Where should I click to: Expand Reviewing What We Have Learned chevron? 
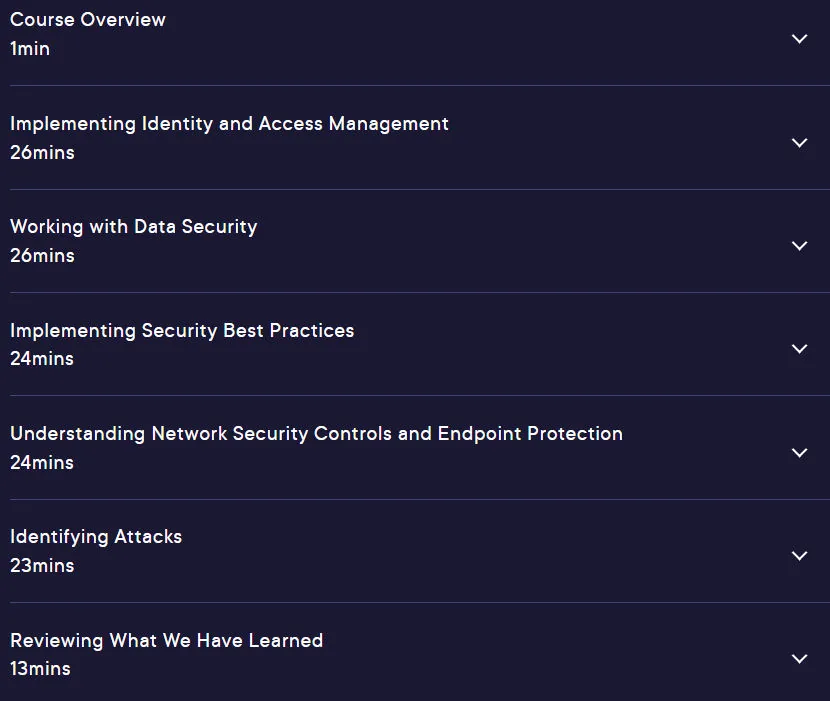tap(799, 659)
